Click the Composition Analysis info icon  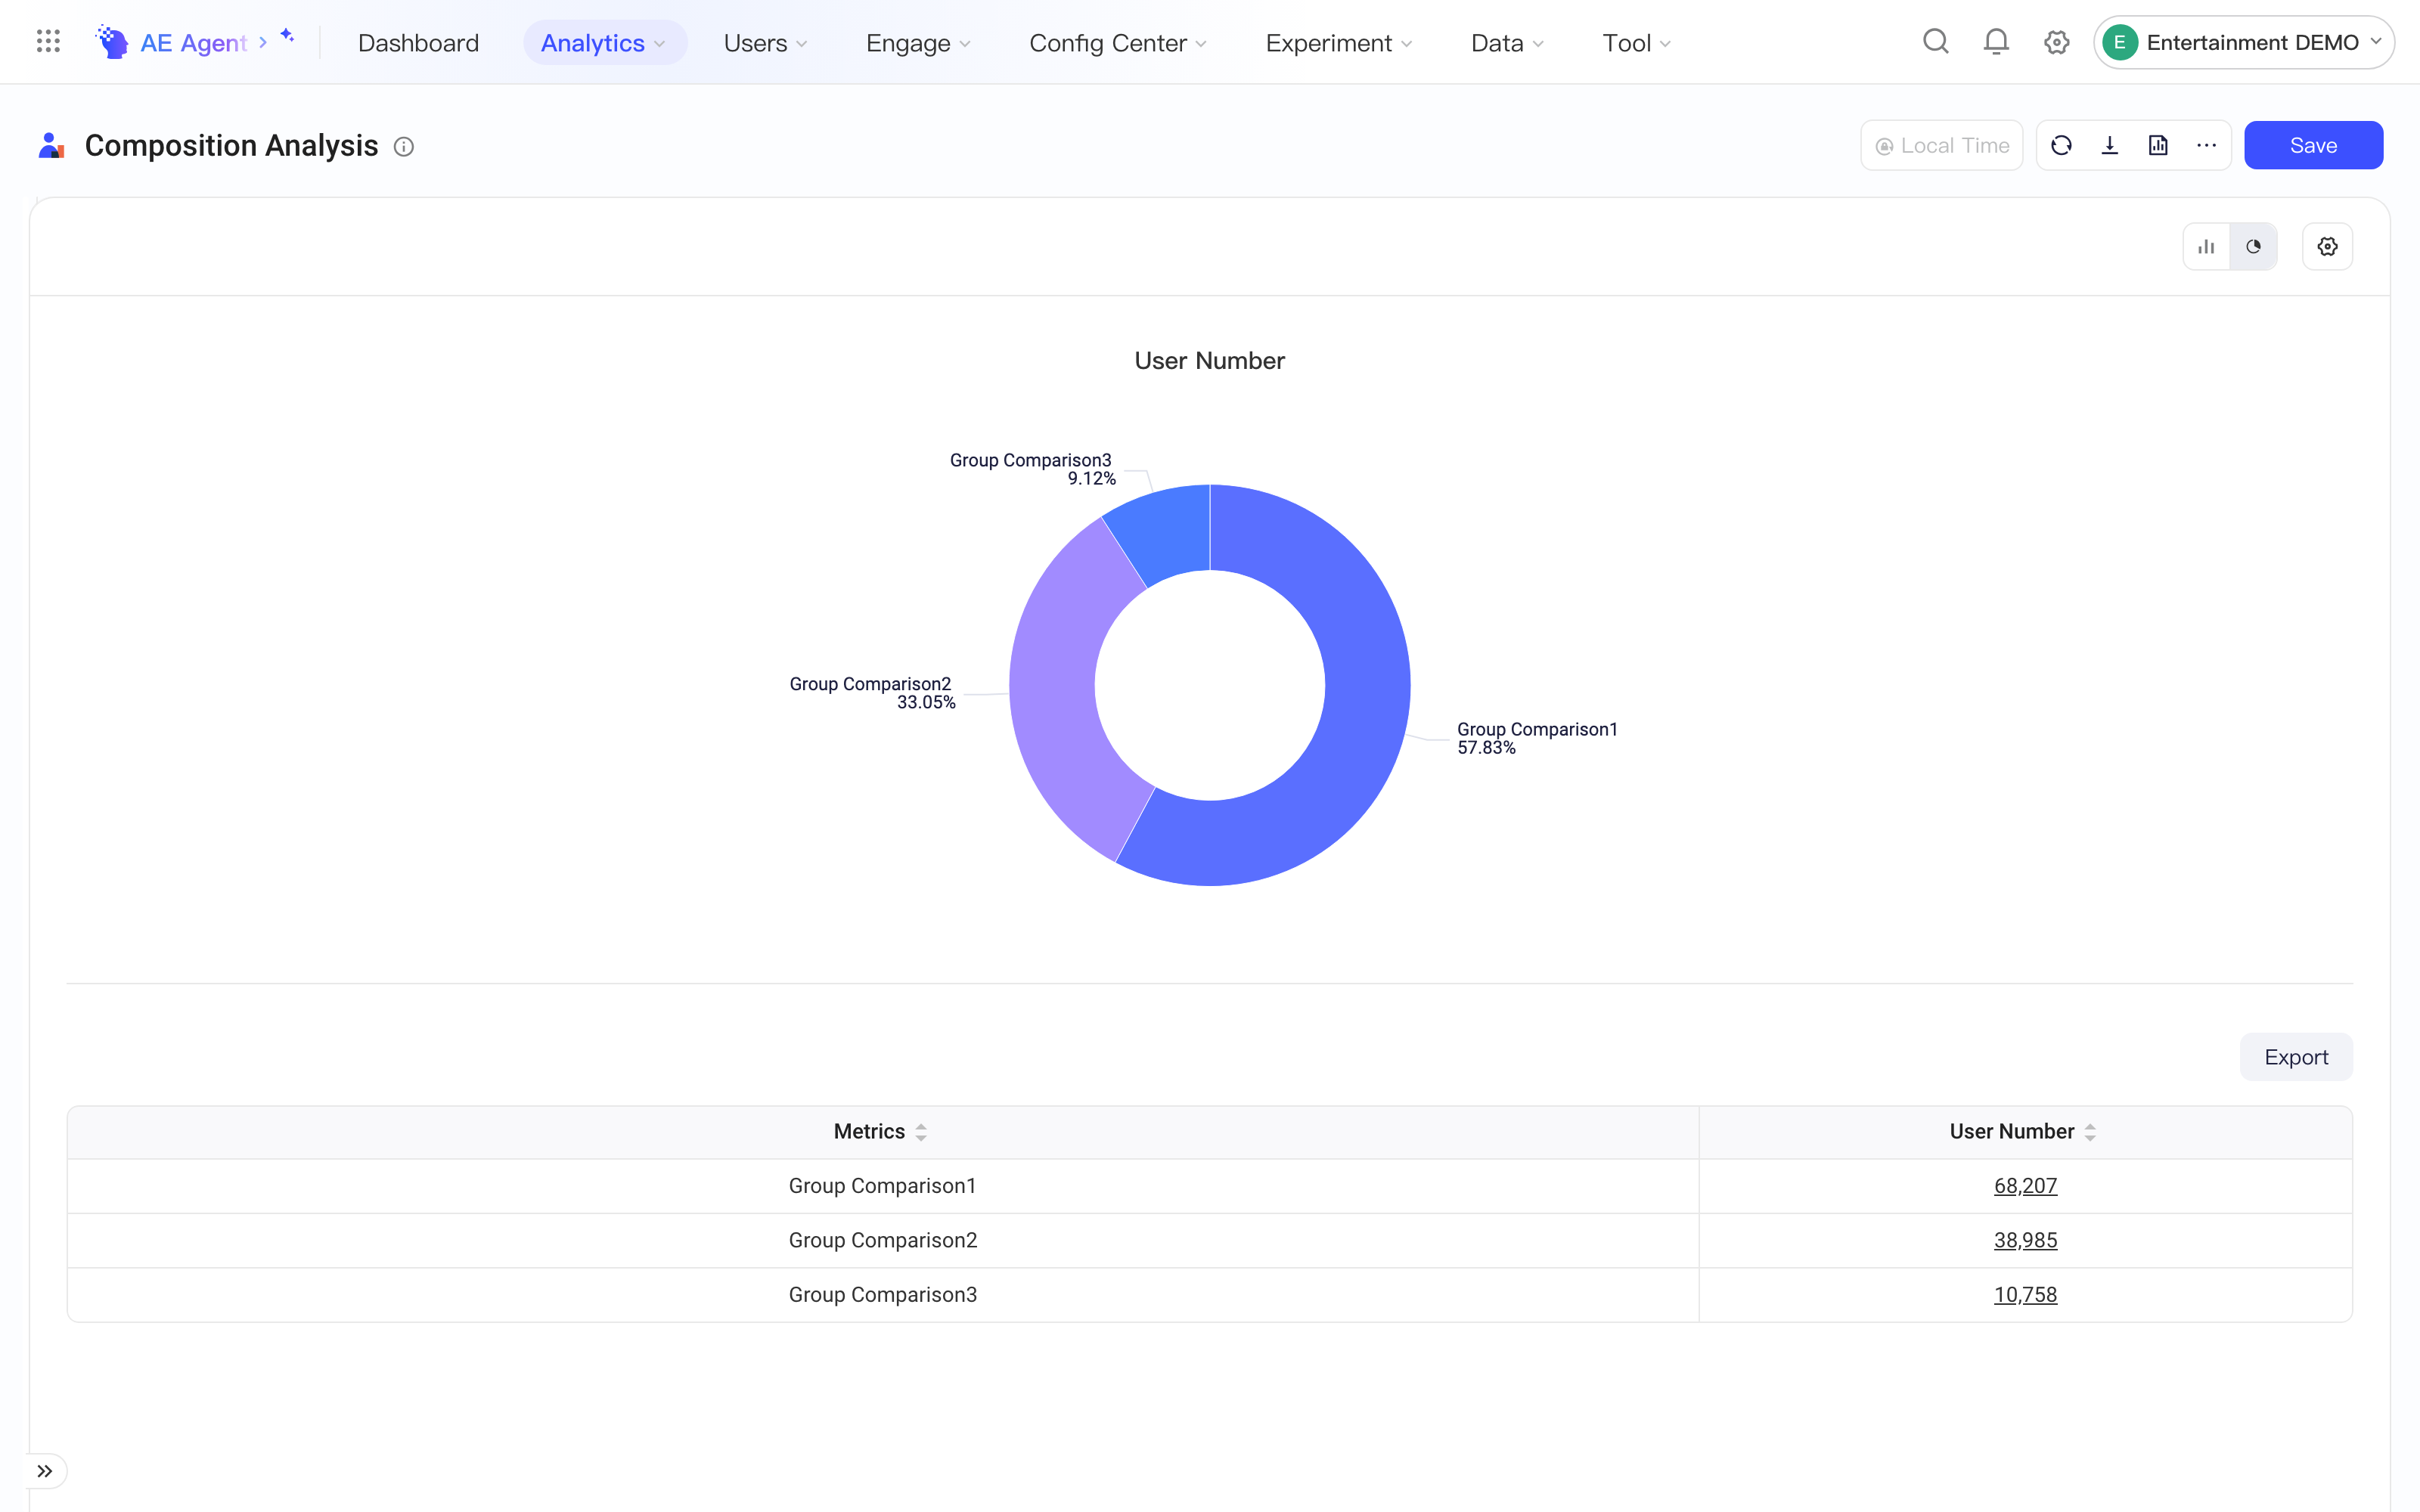(x=404, y=147)
